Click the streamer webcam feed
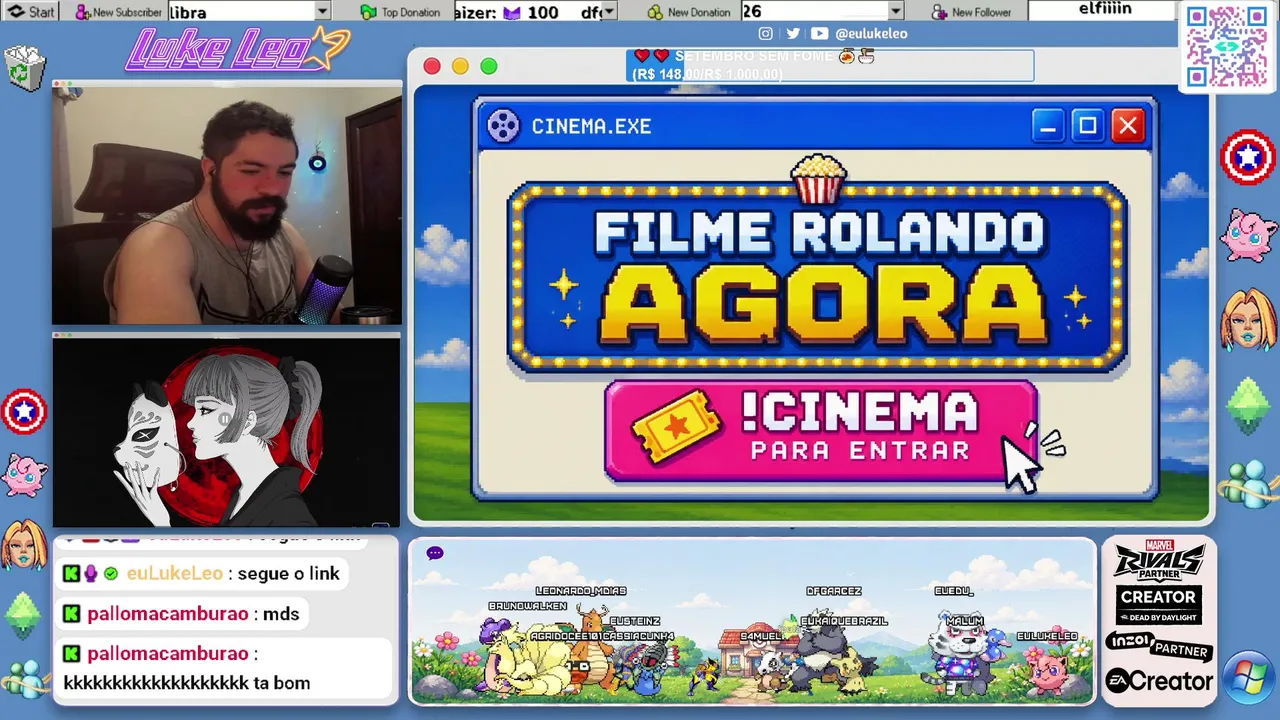Image resolution: width=1280 pixels, height=720 pixels. click(x=227, y=205)
